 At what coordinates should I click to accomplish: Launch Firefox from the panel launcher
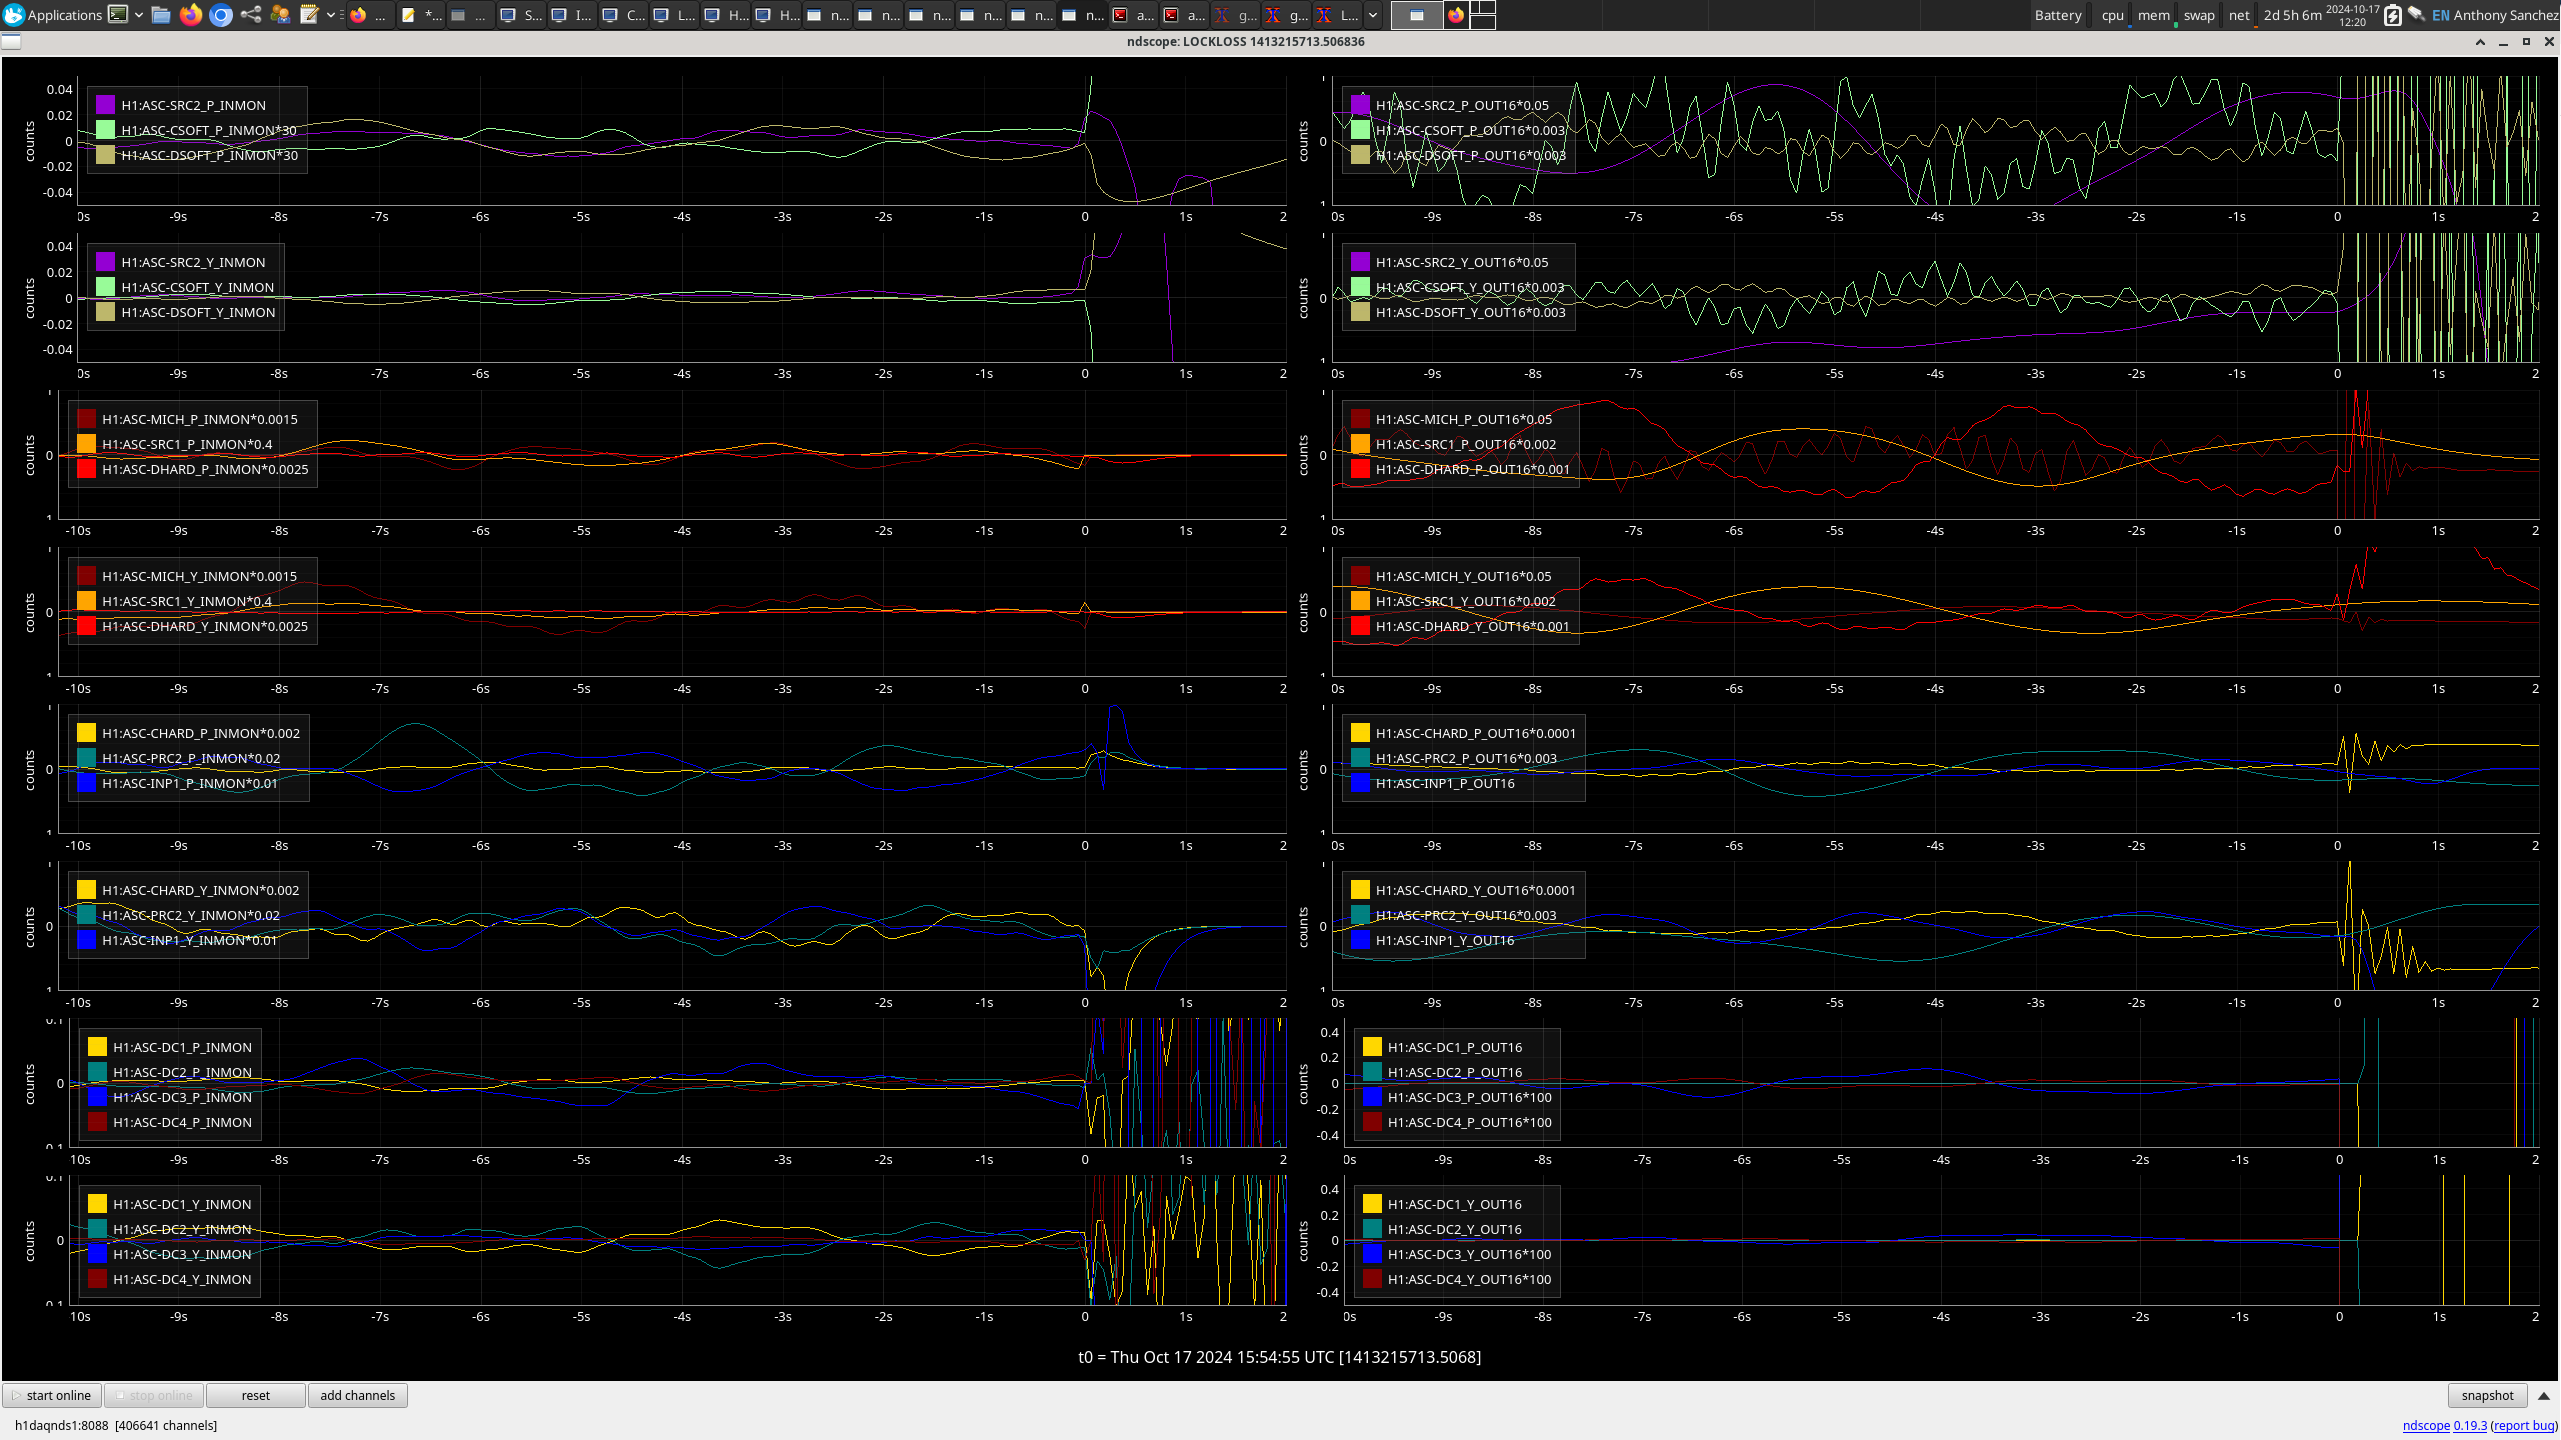pos(191,15)
